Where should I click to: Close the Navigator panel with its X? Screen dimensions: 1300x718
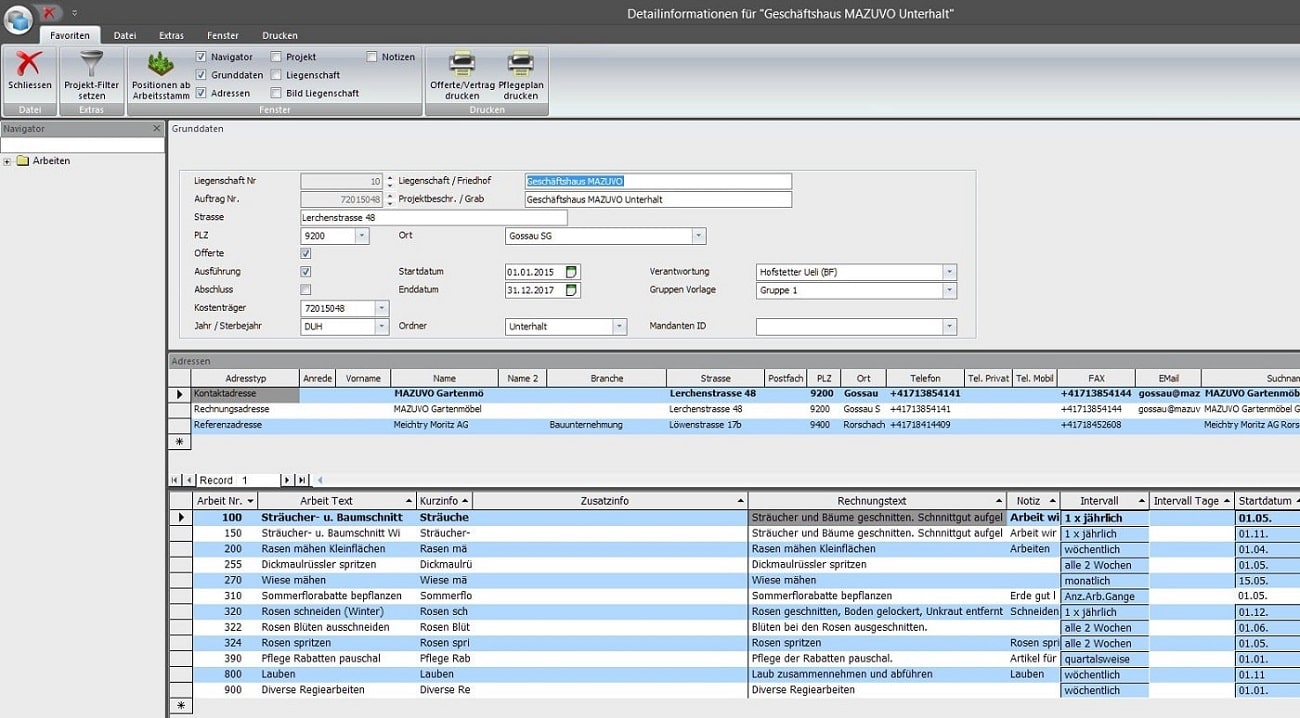[x=157, y=128]
